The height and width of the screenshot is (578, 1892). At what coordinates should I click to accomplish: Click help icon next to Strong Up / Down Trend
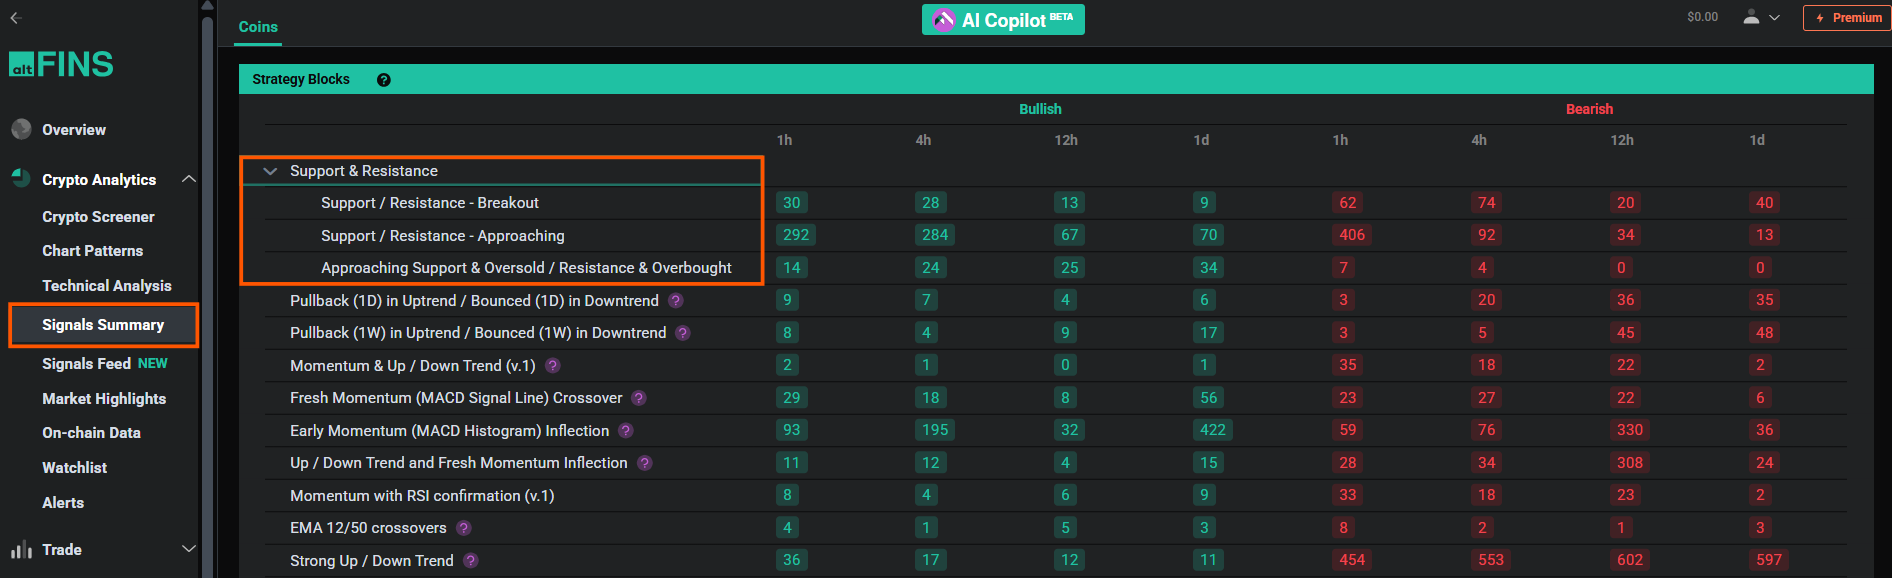471,561
